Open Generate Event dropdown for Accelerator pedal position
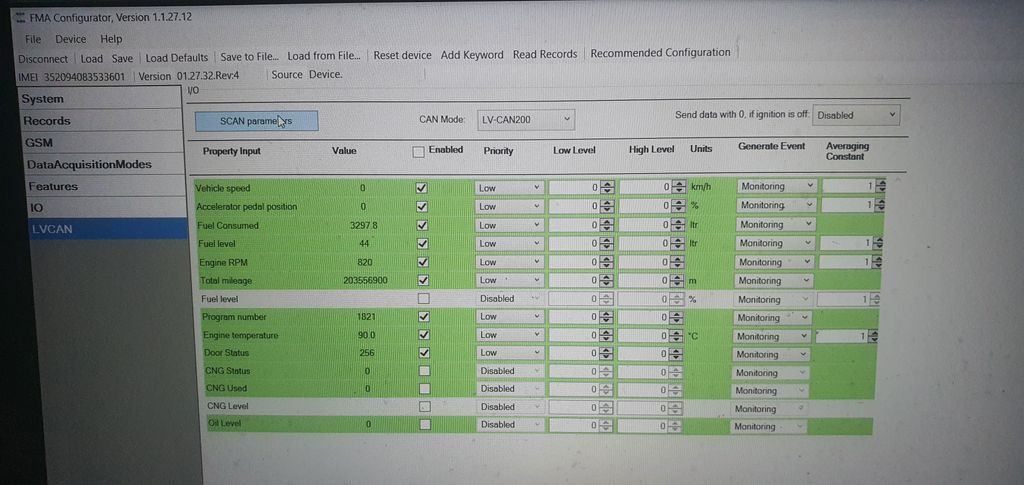Screen dimensions: 1024x485 click(776, 205)
